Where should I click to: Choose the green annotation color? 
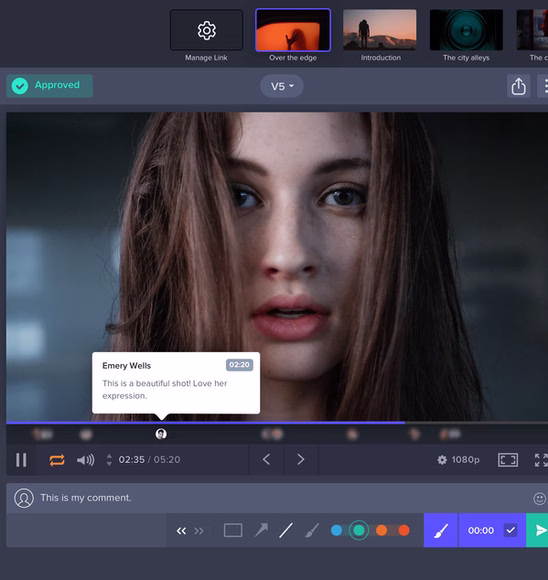(x=359, y=530)
